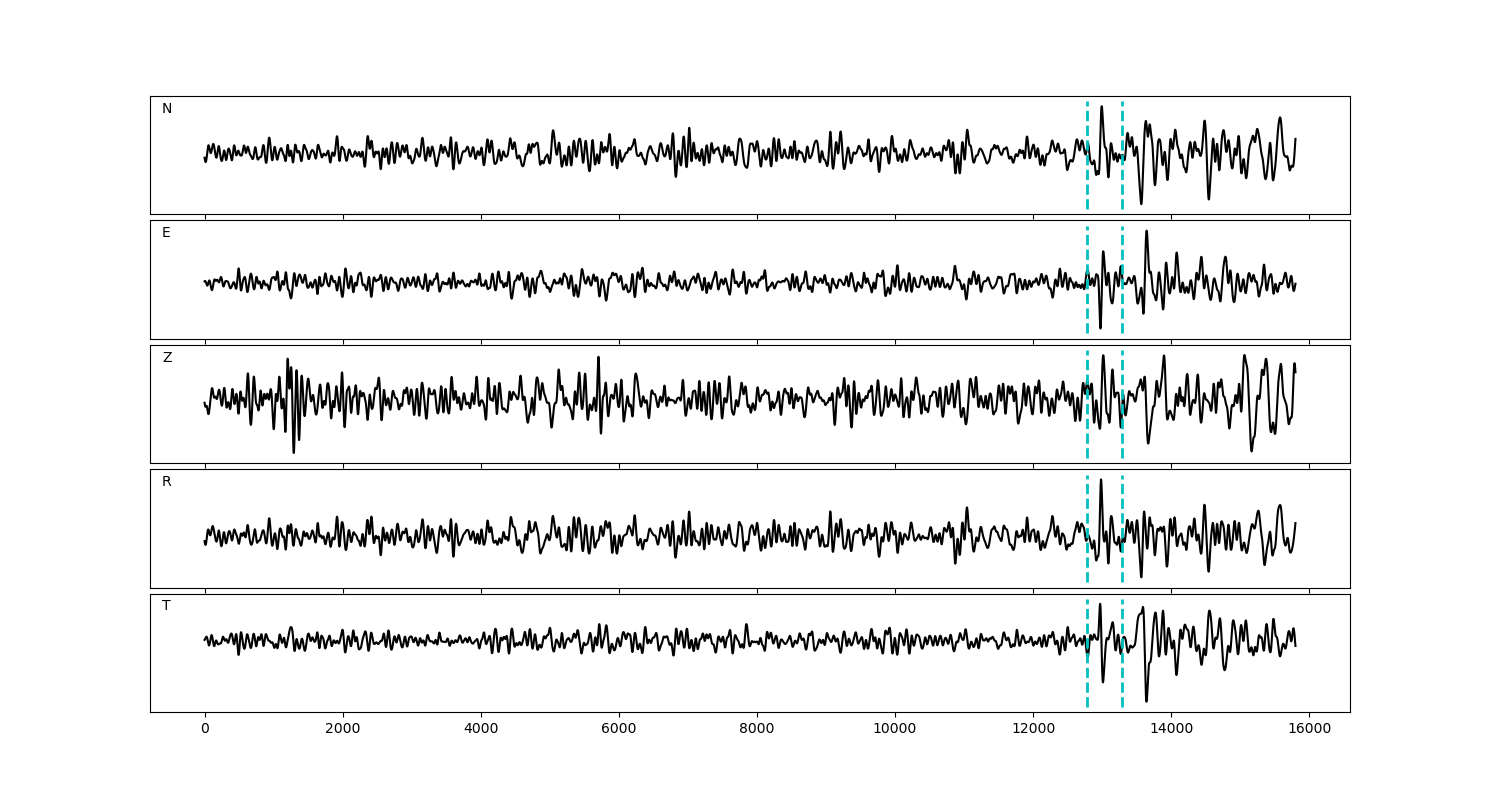
Task: Click the Z panel label
Action: tap(167, 358)
